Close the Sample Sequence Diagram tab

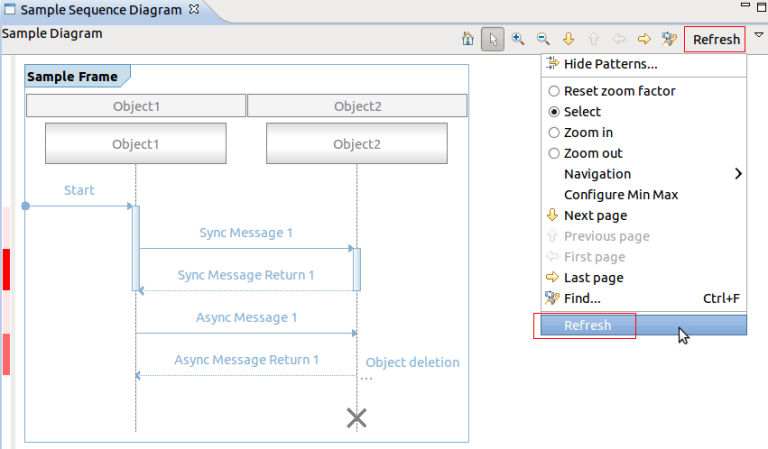click(194, 10)
